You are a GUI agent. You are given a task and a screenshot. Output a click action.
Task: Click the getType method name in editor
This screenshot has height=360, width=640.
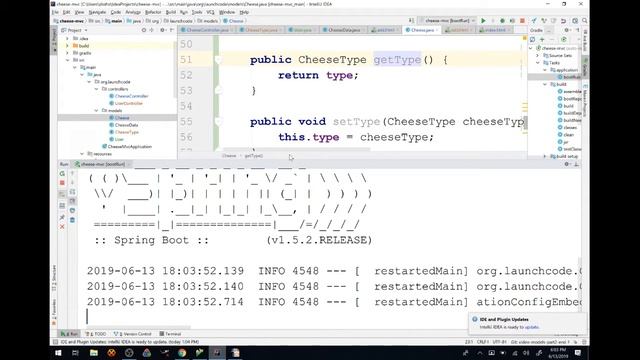coord(397,60)
